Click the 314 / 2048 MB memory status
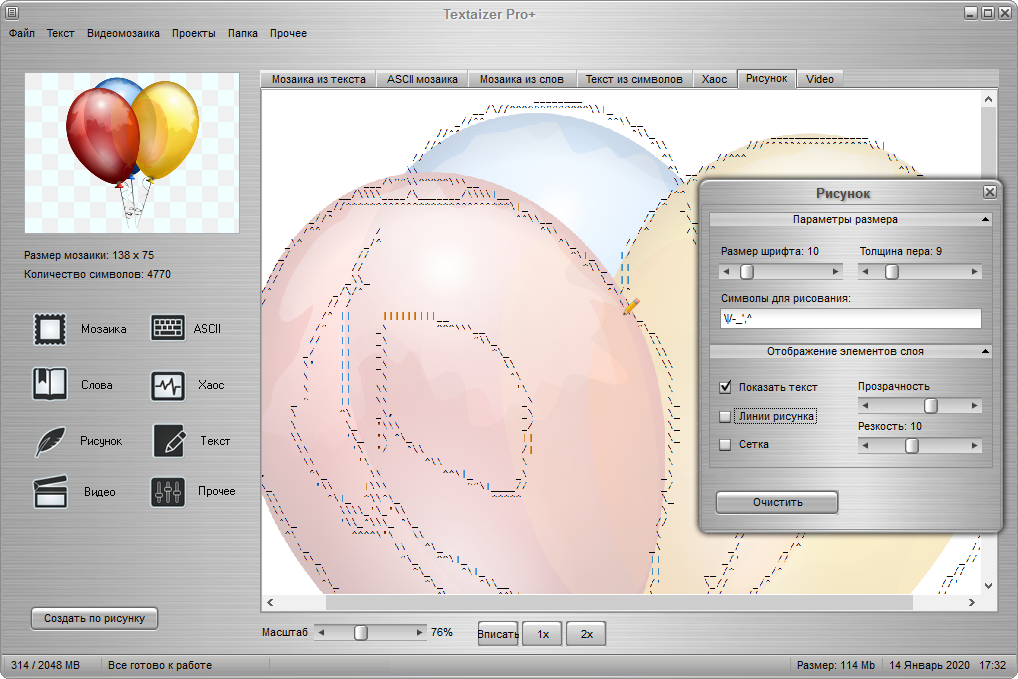1018x679 pixels. click(x=45, y=665)
